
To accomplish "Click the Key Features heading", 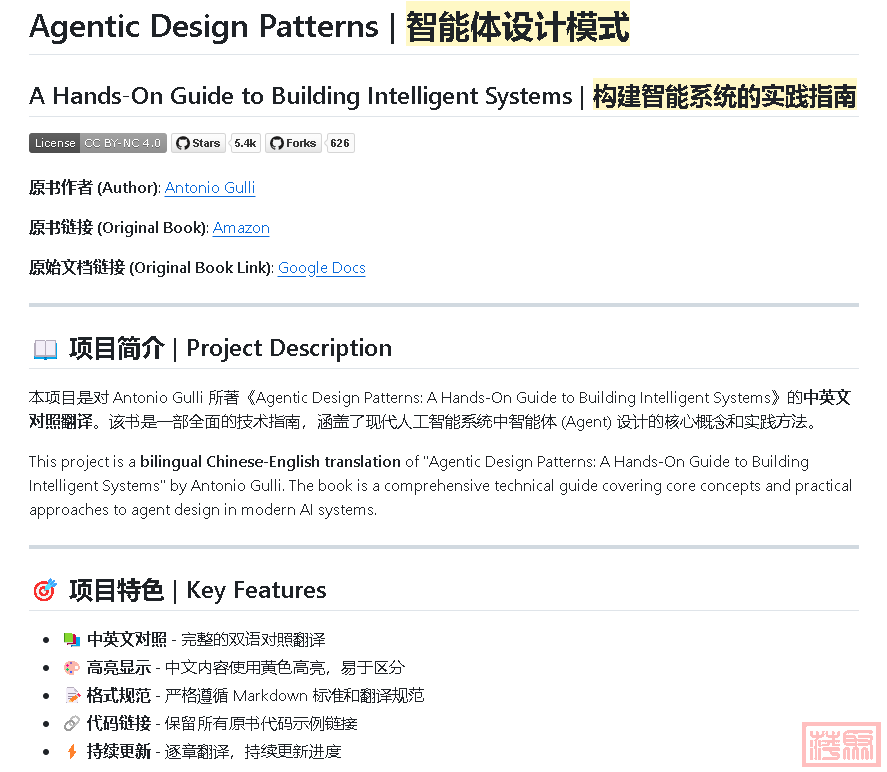I will (x=256, y=590).
